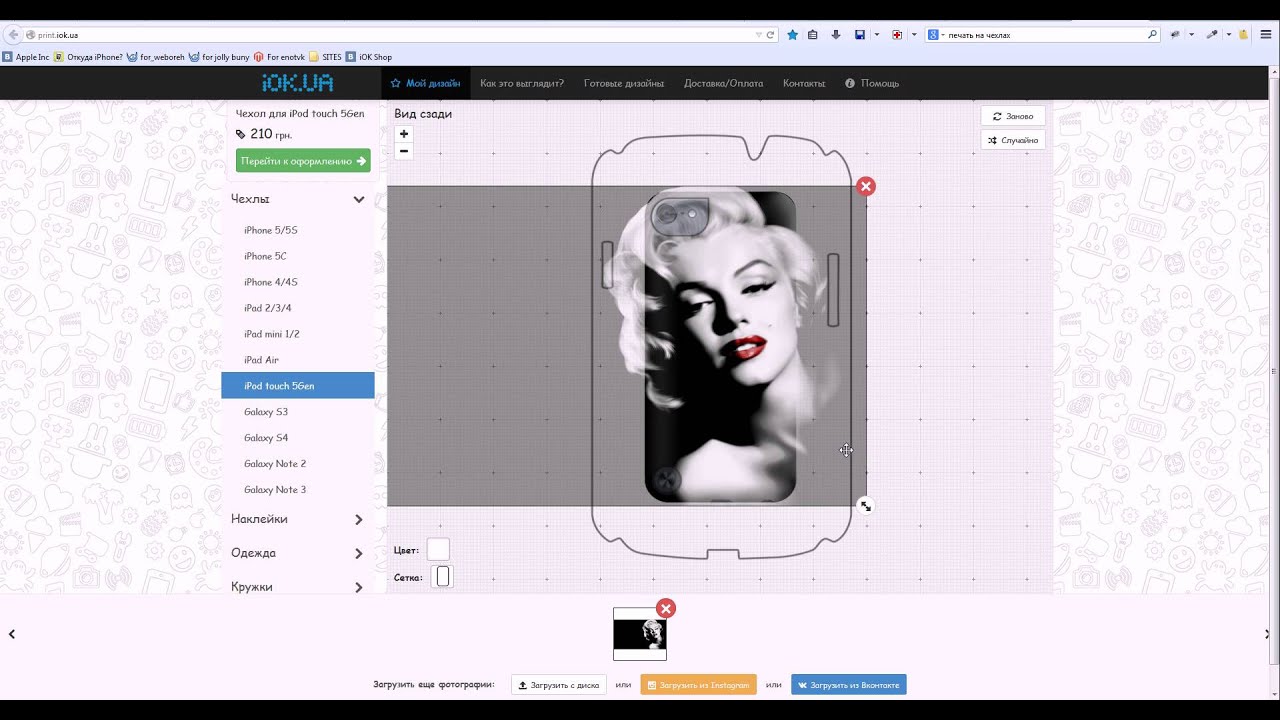Image resolution: width=1280 pixels, height=720 pixels.
Task: Click the bookmarks list icon
Action: point(813,35)
